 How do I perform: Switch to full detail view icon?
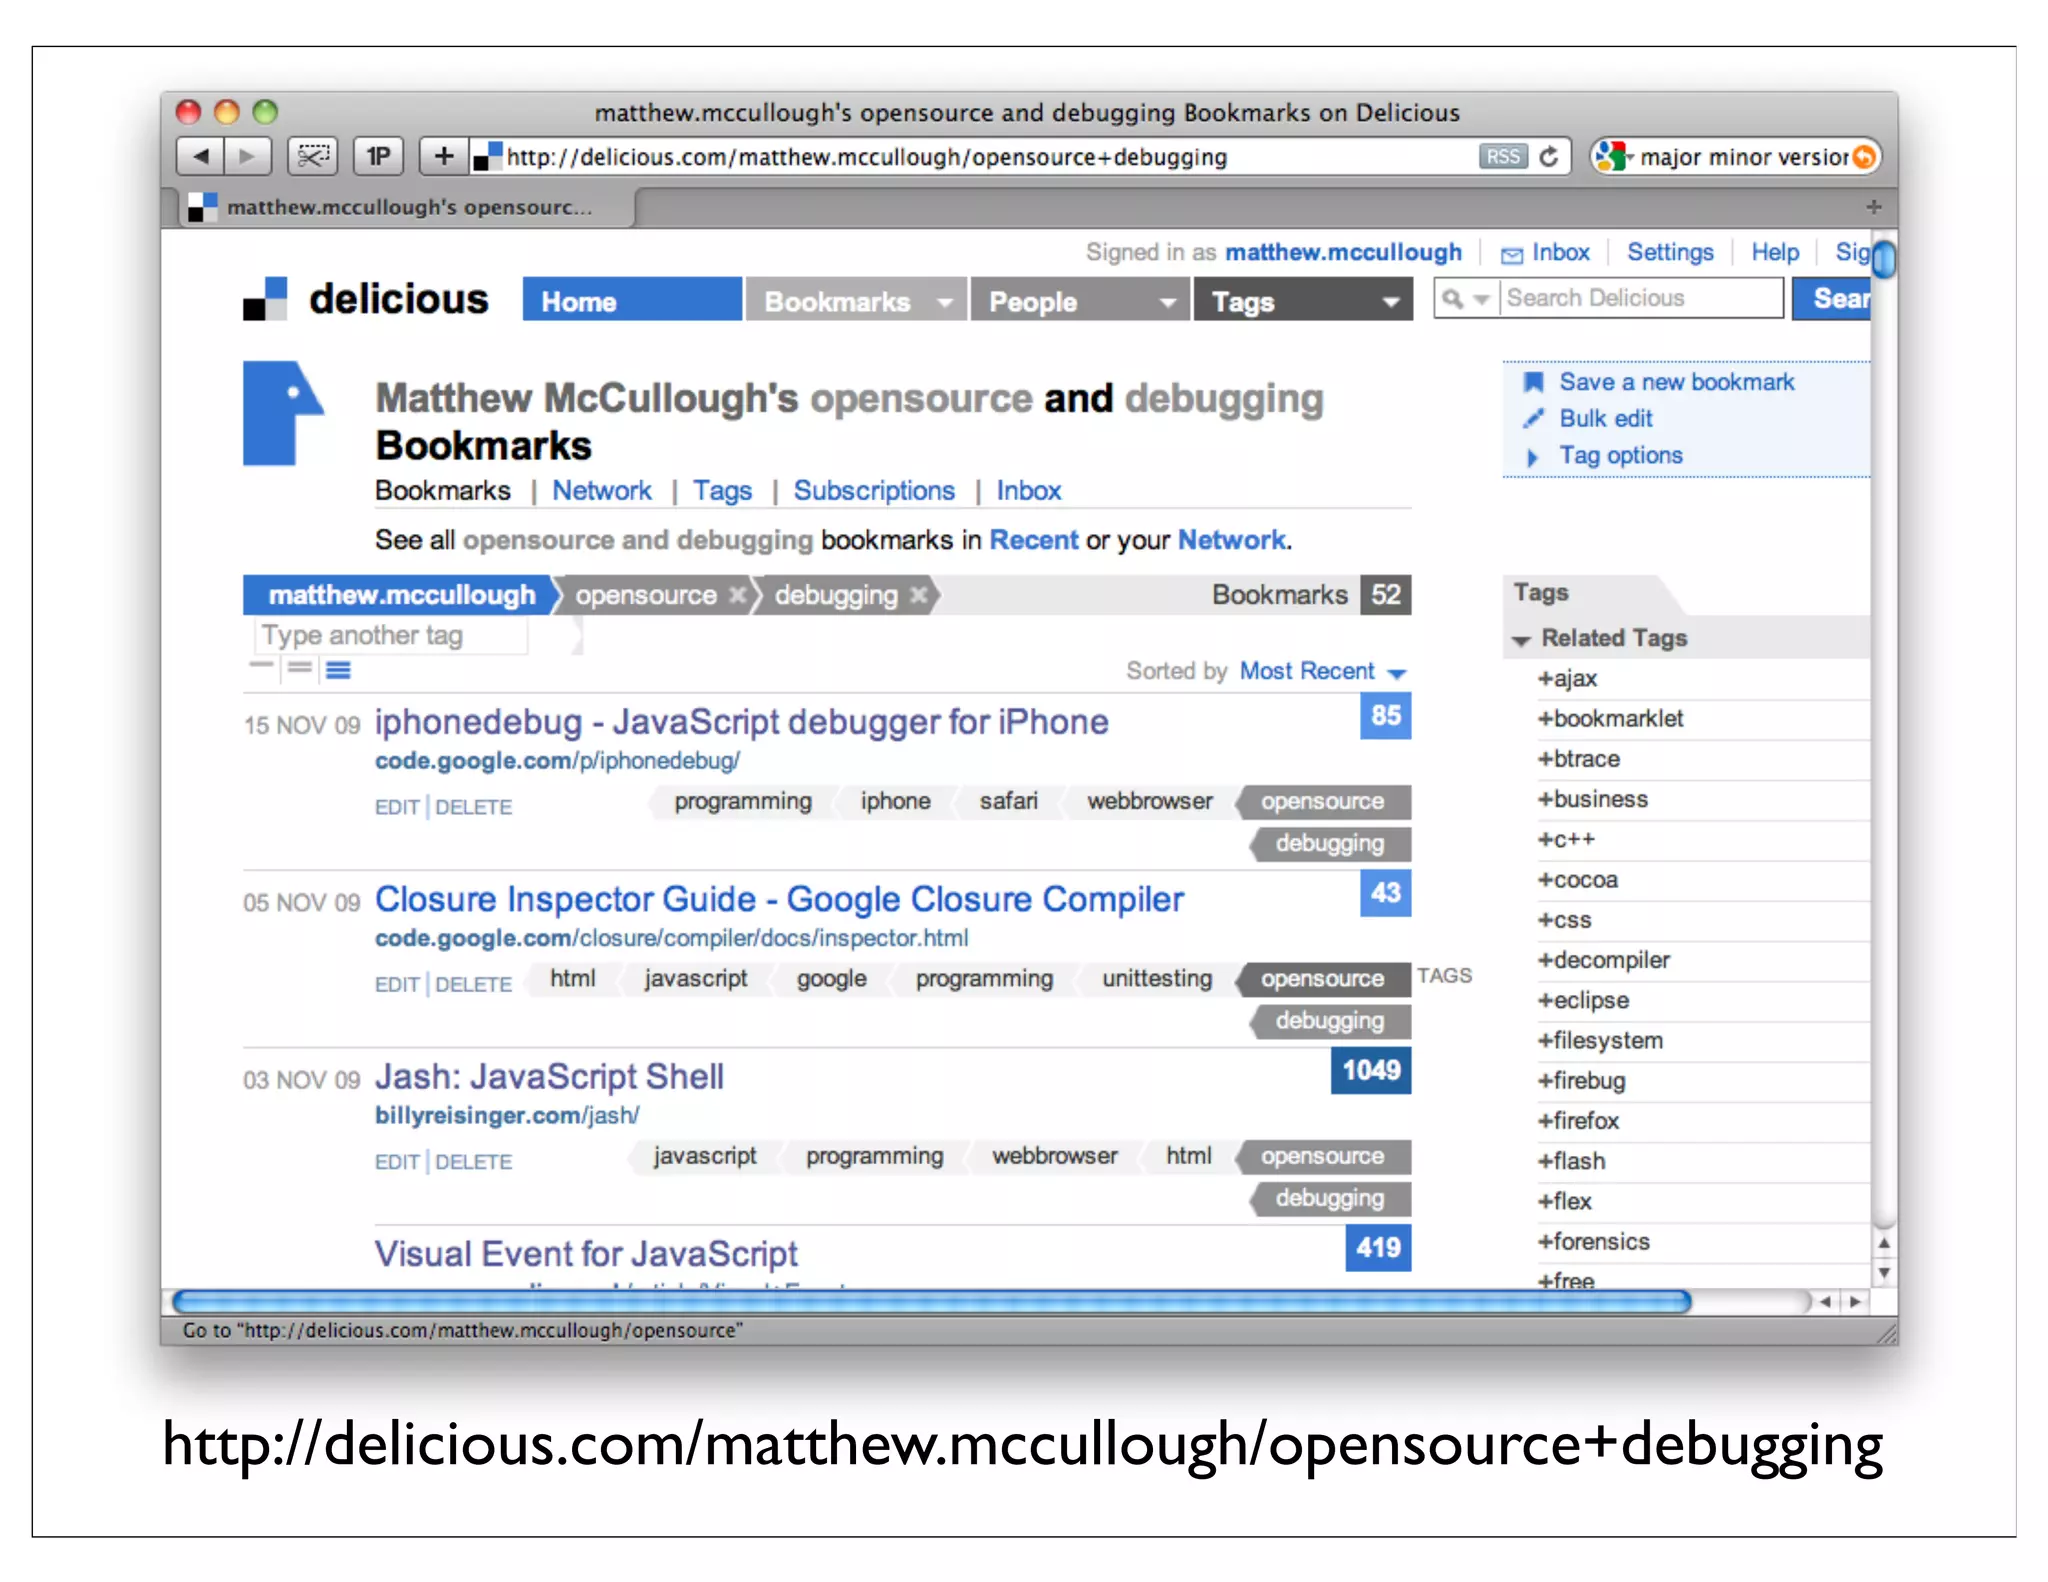[339, 670]
